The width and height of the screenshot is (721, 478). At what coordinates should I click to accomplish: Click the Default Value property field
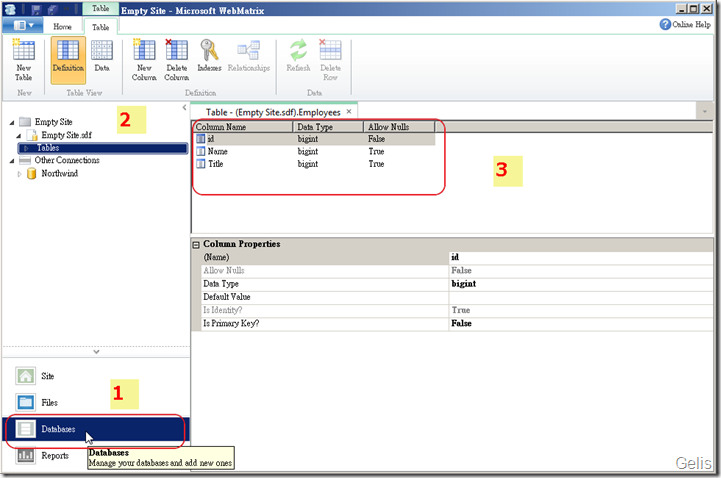pyautogui.click(x=581, y=297)
